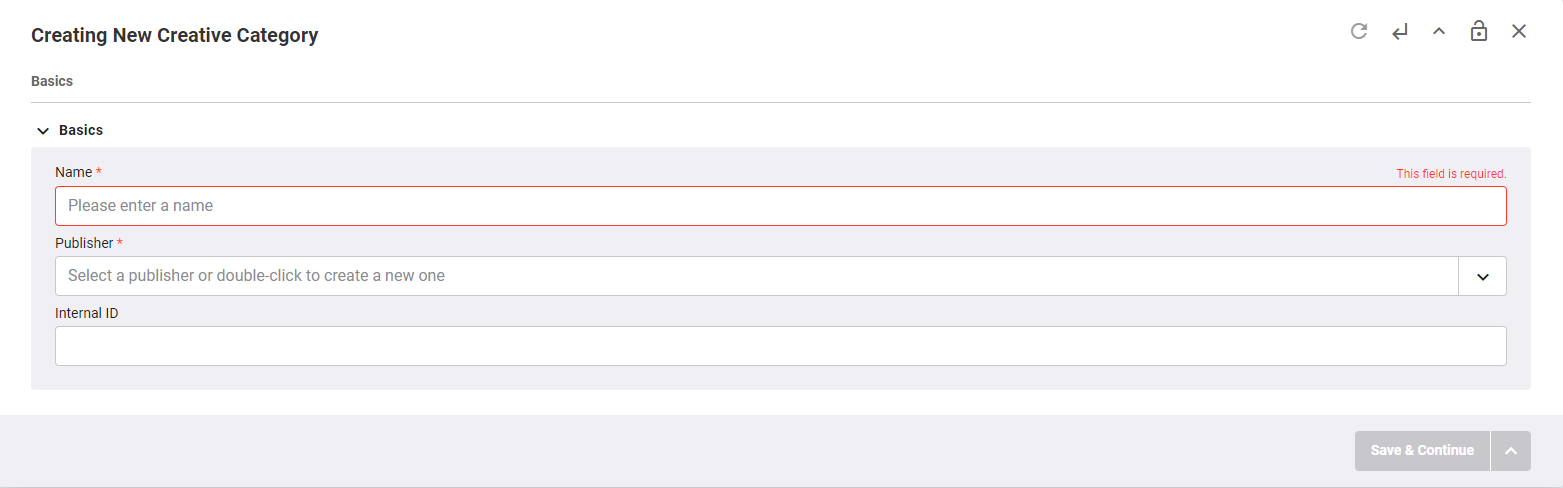This screenshot has width=1563, height=488.
Task: Click the red asterisk next to Name
Action: pyautogui.click(x=98, y=172)
